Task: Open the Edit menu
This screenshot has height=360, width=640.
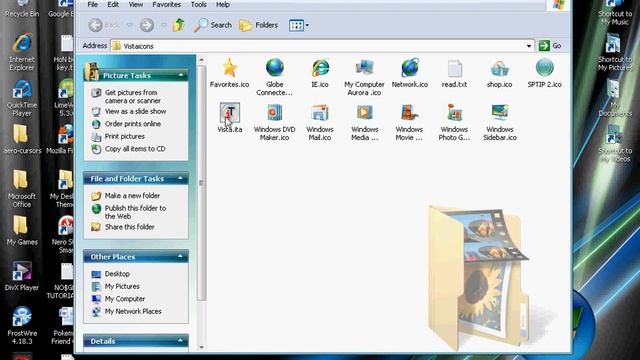Action: (113, 4)
